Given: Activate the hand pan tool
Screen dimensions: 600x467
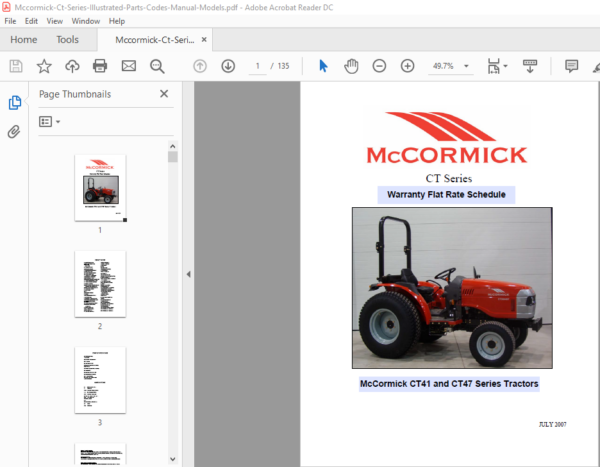Looking at the screenshot, I should 351,66.
